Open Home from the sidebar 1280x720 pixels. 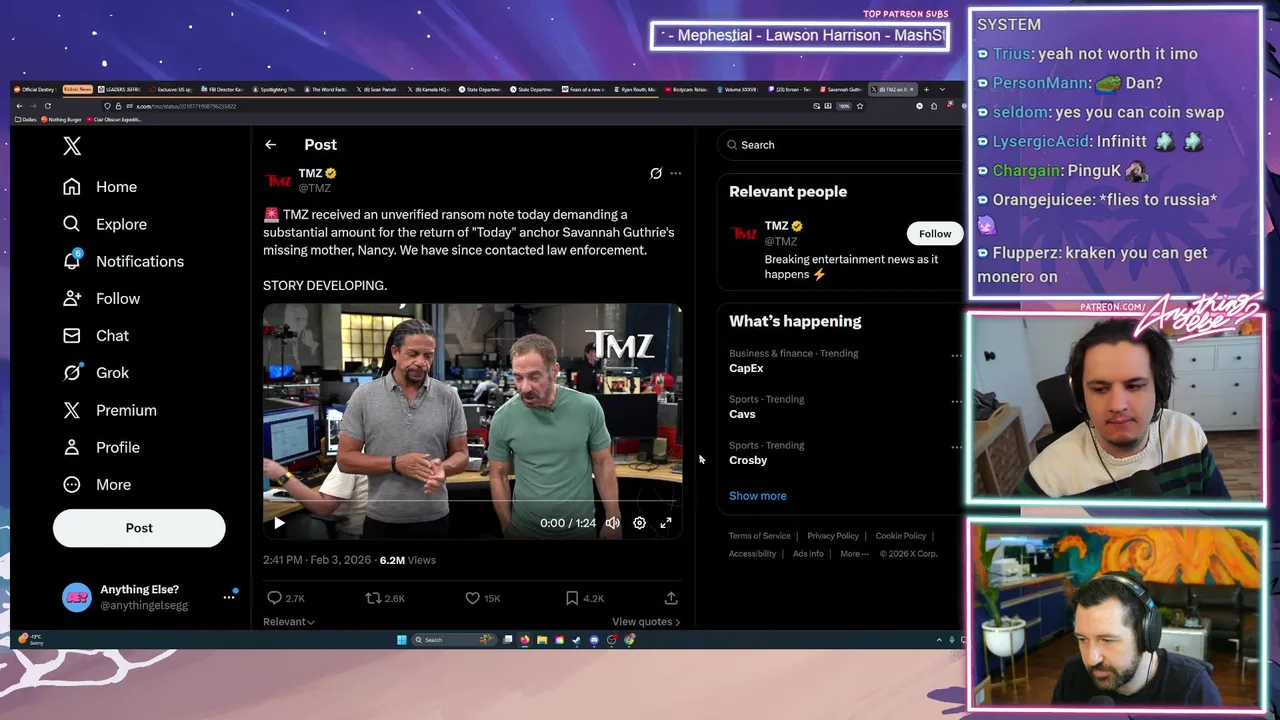point(100,187)
